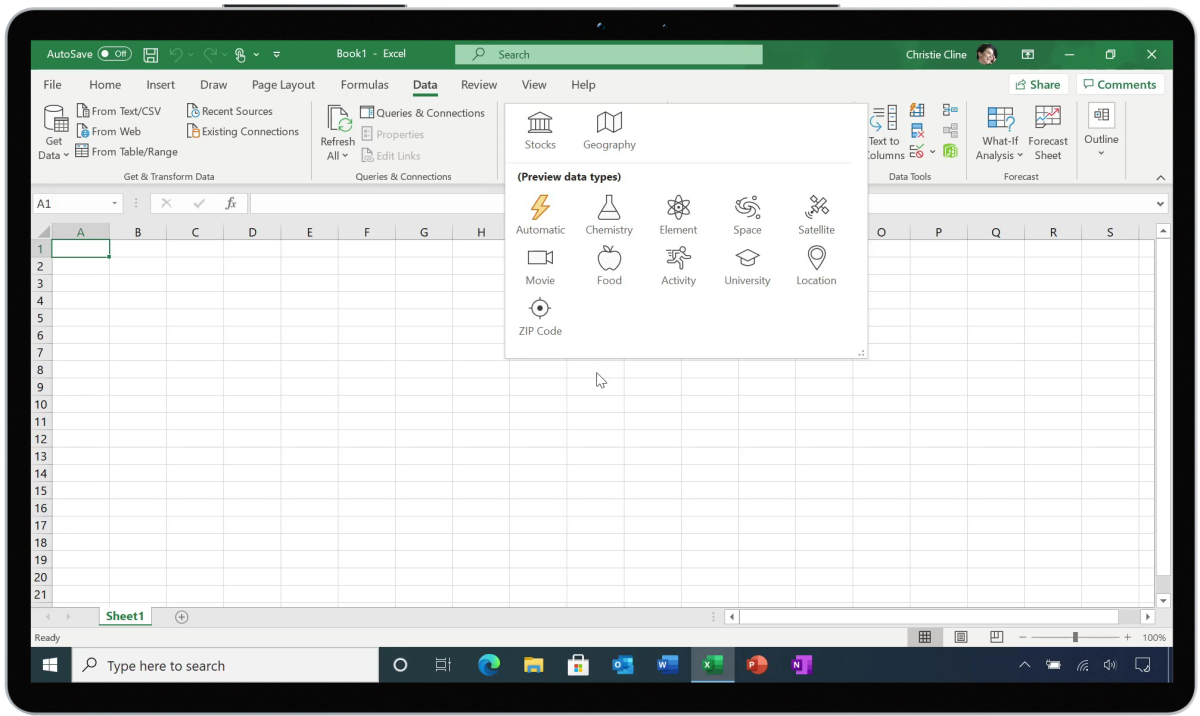The width and height of the screenshot is (1200, 716).
Task: Switch to Page Layout view
Action: pyautogui.click(x=960, y=637)
